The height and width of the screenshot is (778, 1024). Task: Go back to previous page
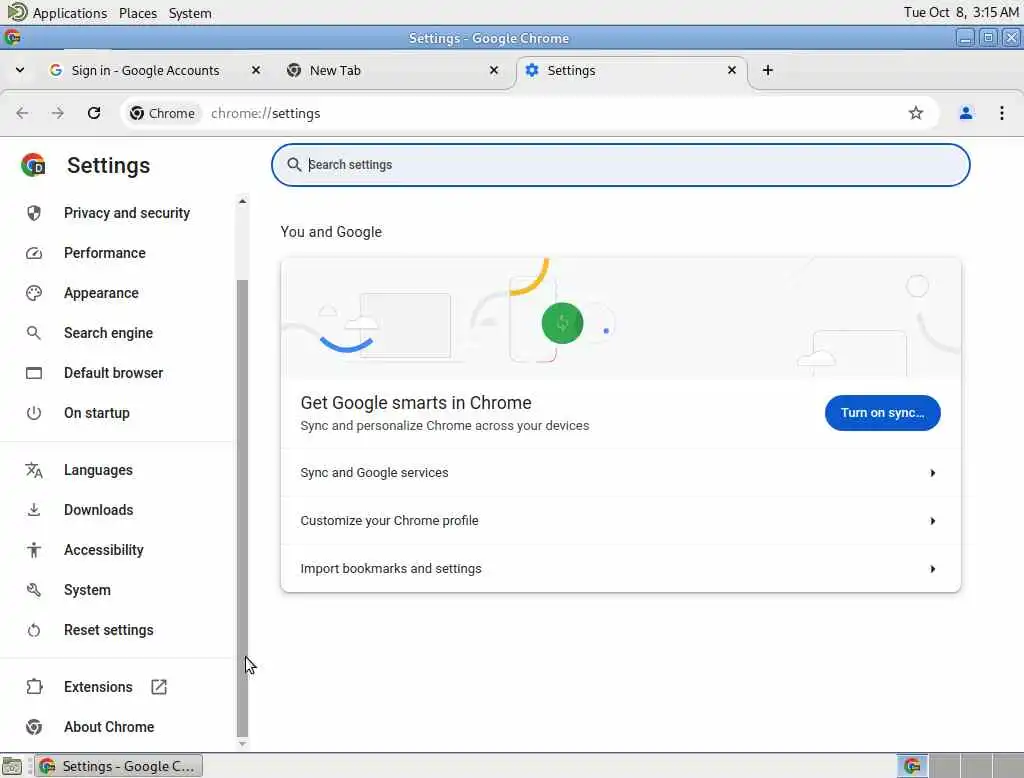22,113
